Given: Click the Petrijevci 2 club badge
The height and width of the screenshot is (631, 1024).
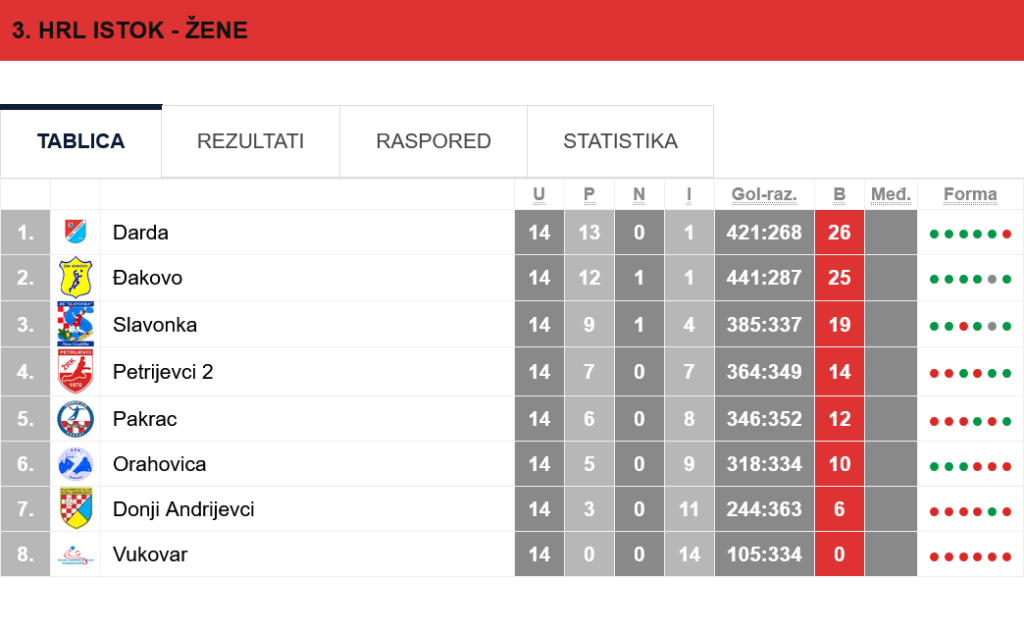Looking at the screenshot, I should [76, 372].
